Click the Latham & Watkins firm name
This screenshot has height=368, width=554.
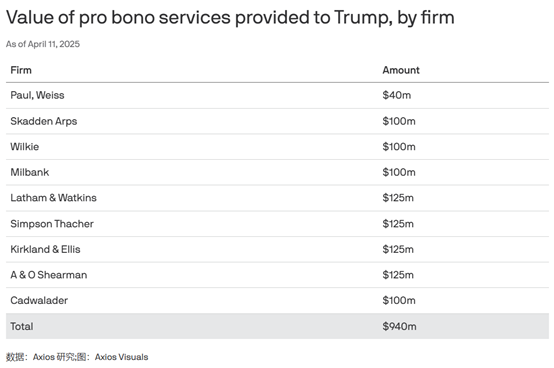pyautogui.click(x=53, y=198)
